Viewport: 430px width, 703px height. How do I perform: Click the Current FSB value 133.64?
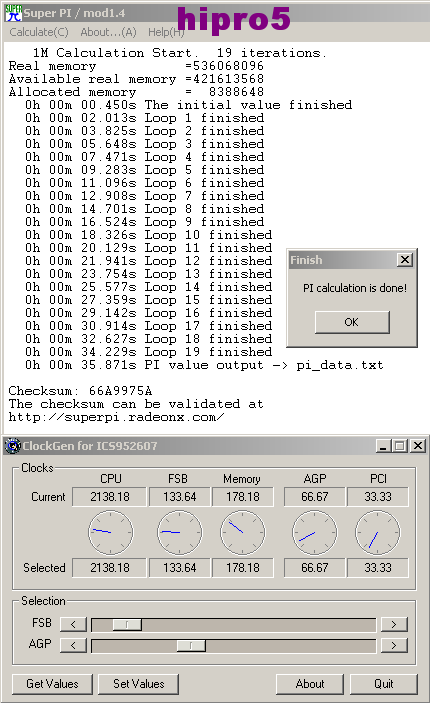point(180,497)
